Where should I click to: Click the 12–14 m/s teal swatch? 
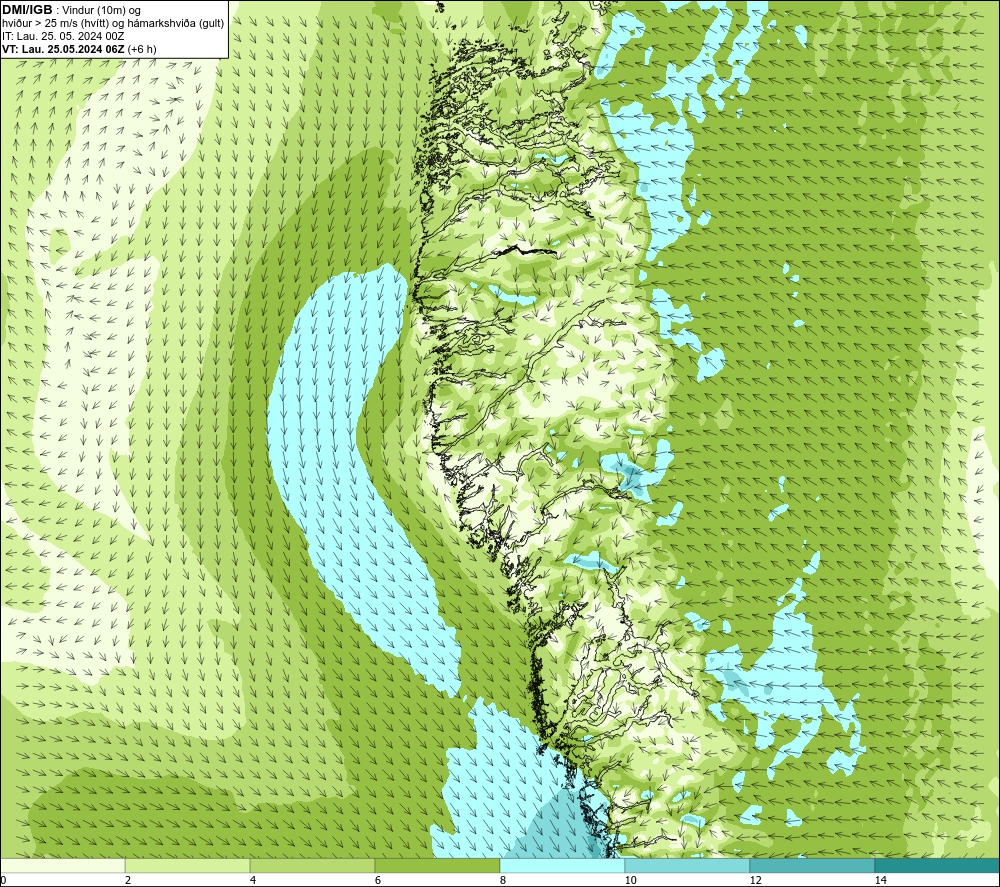coord(812,865)
